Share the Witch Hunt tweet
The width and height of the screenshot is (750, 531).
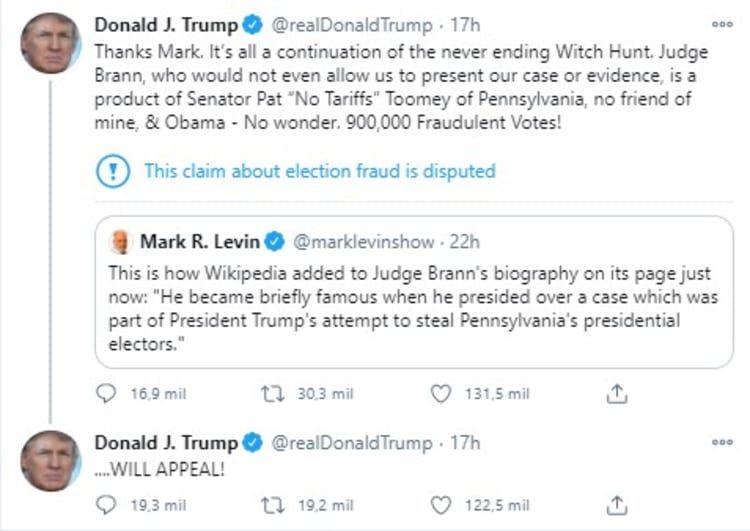tap(617, 394)
